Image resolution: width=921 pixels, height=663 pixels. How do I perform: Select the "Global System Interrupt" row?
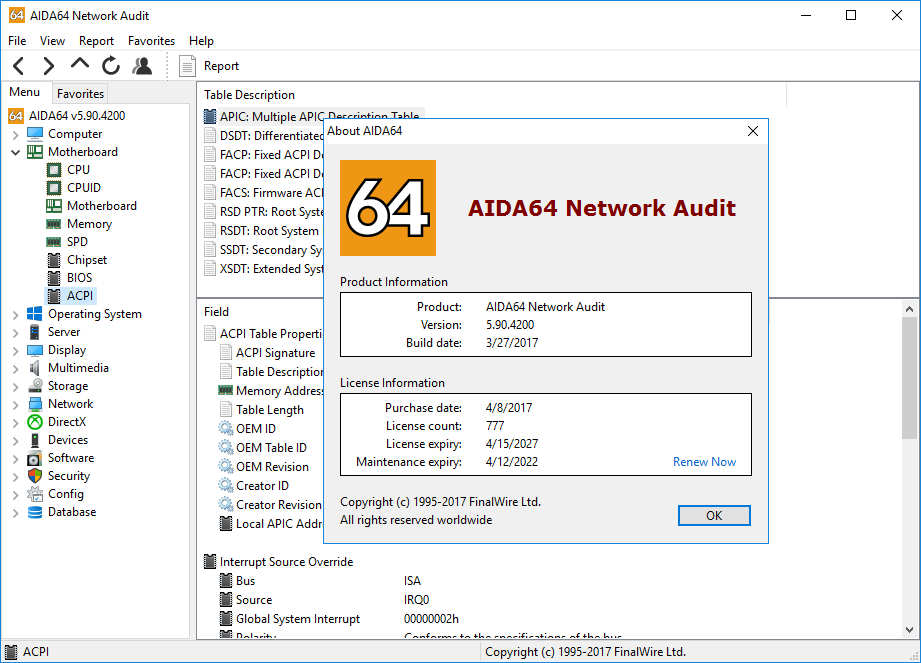click(x=298, y=619)
